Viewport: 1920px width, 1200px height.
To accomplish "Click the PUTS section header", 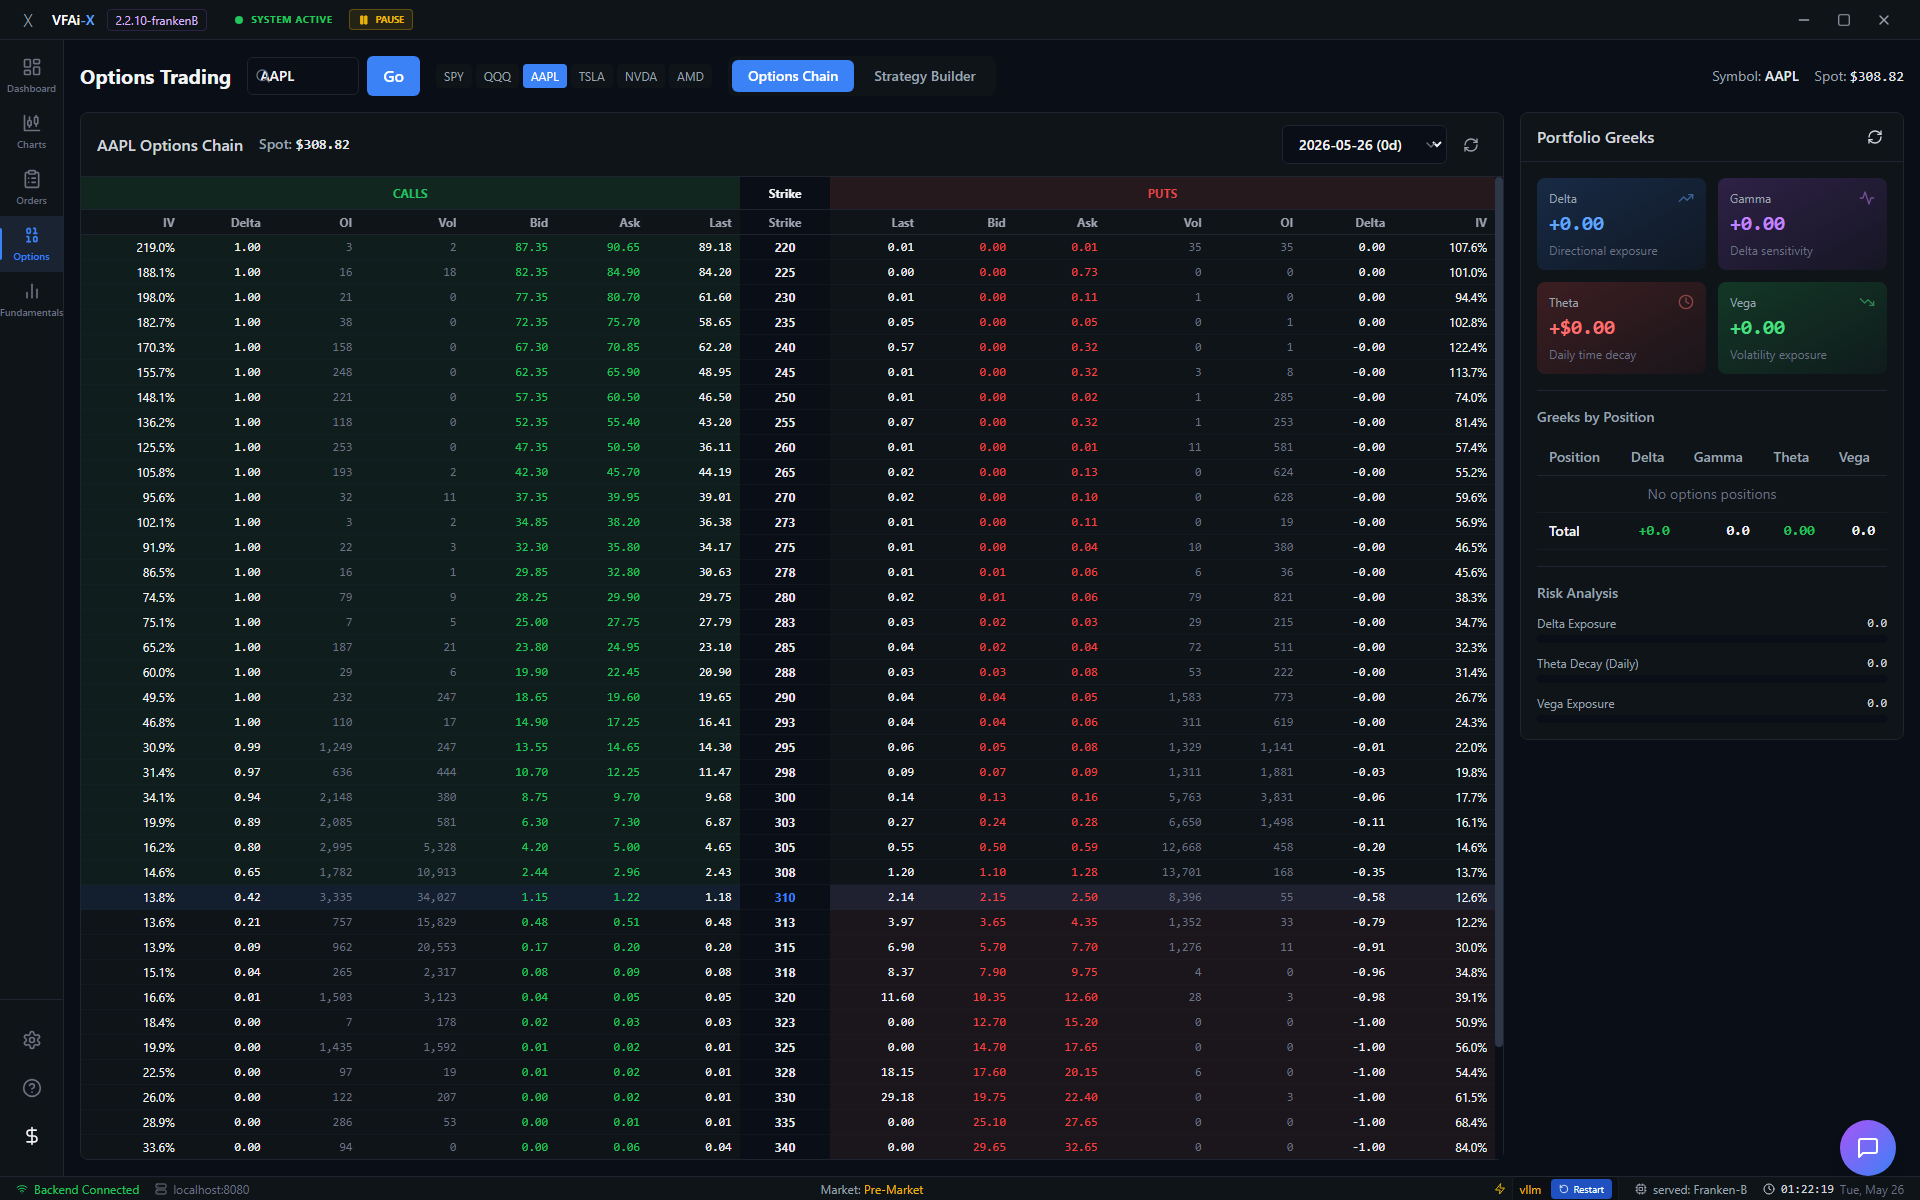I will 1162,193.
